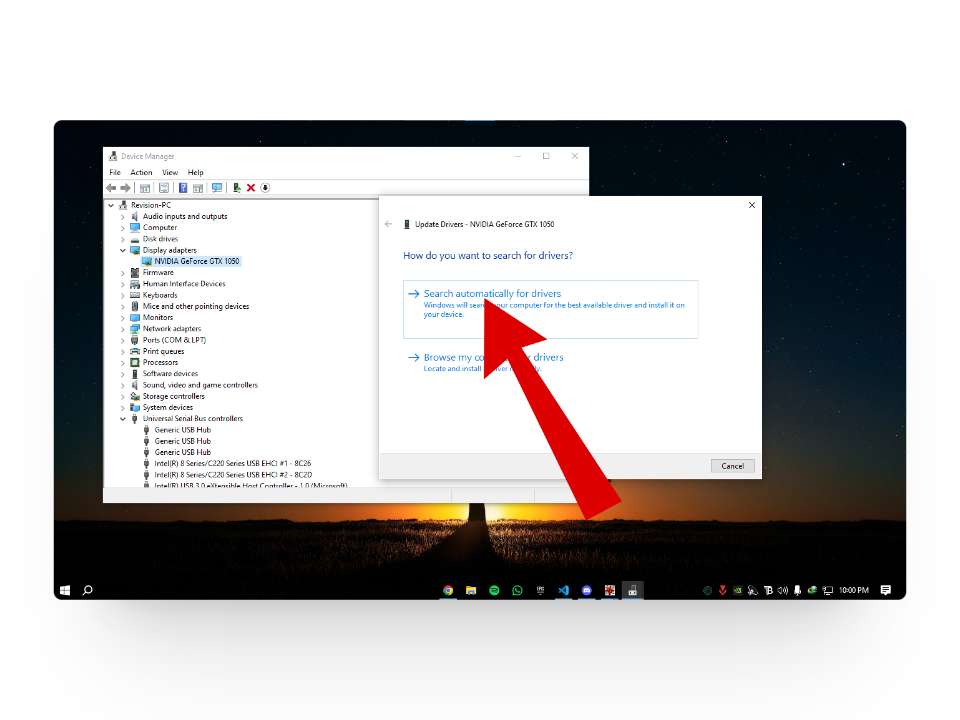This screenshot has width=960, height=720.
Task: Click the taskbar search magnifier icon
Action: pos(88,590)
